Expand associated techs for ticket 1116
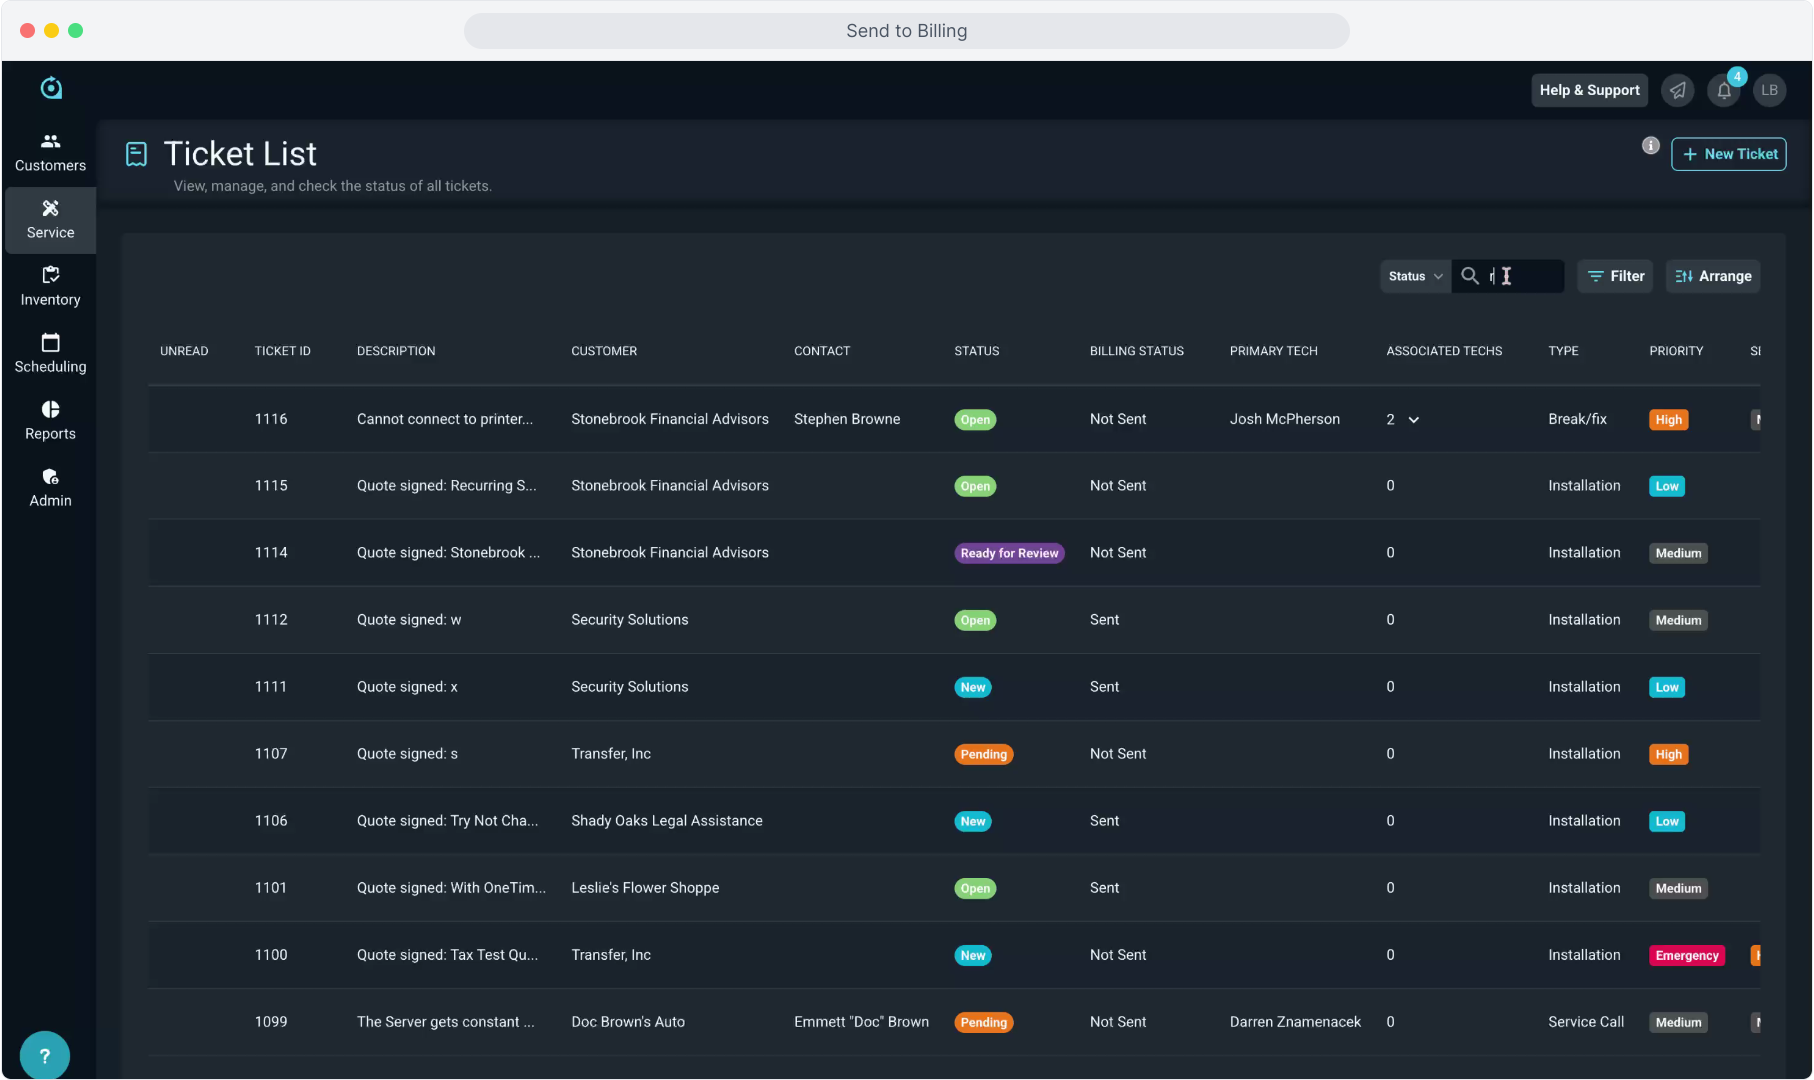1814x1080 pixels. [1413, 420]
